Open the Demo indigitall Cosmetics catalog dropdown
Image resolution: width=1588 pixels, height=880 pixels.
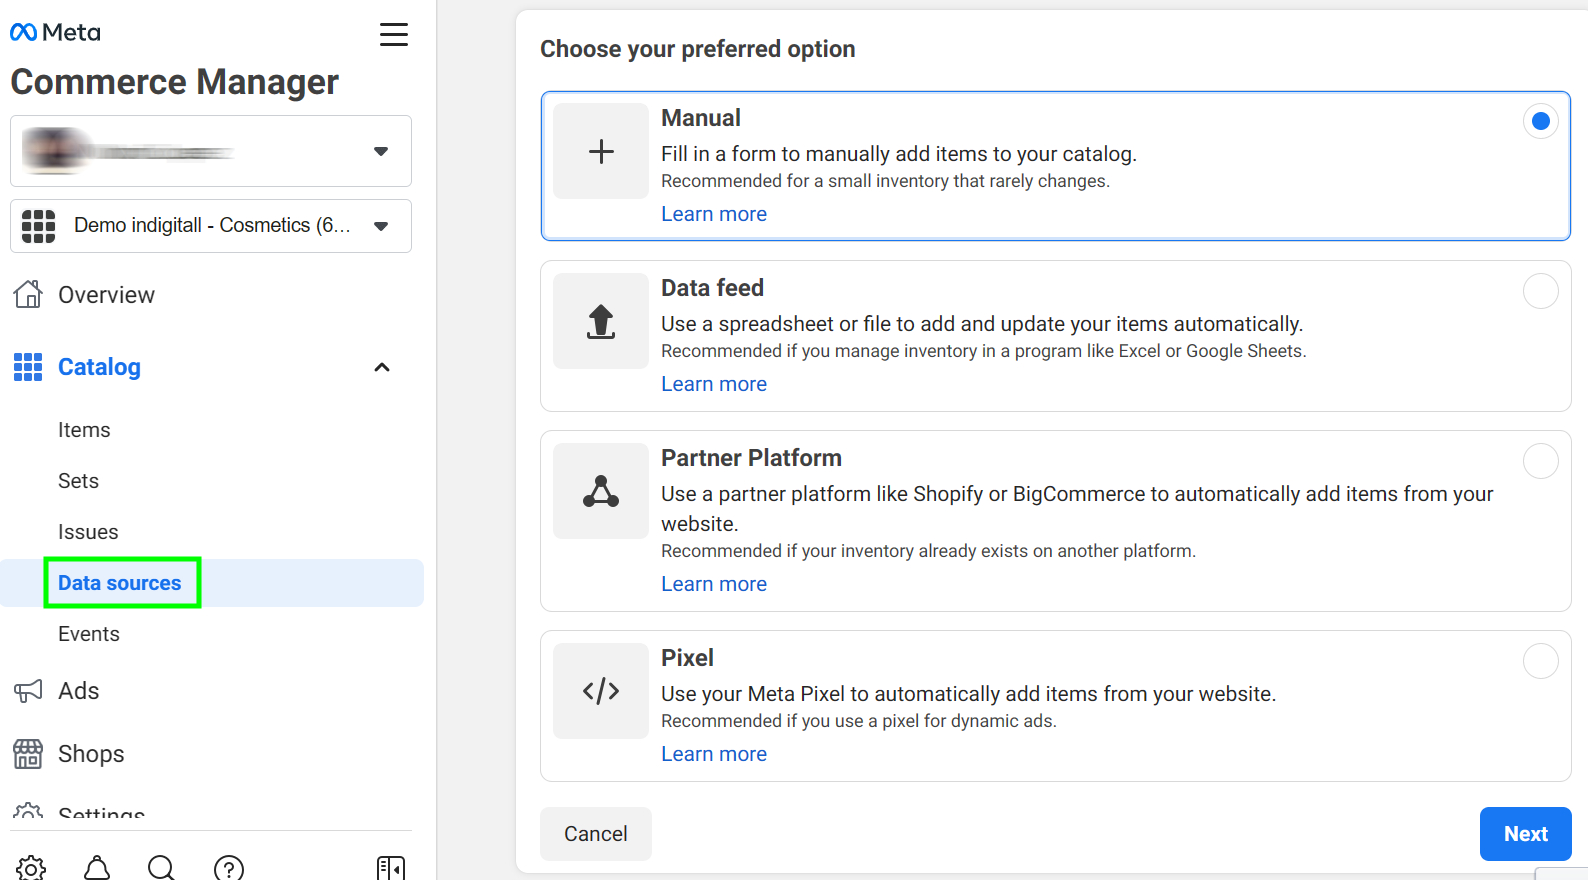coord(211,226)
